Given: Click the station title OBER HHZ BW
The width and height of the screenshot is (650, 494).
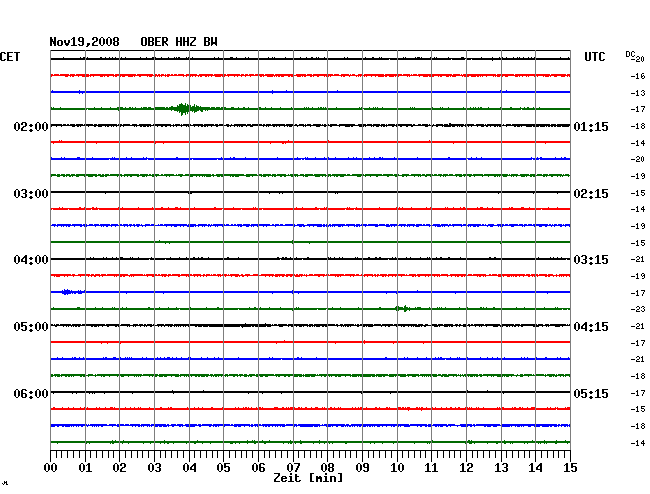Looking at the screenshot, I should pos(179,42).
